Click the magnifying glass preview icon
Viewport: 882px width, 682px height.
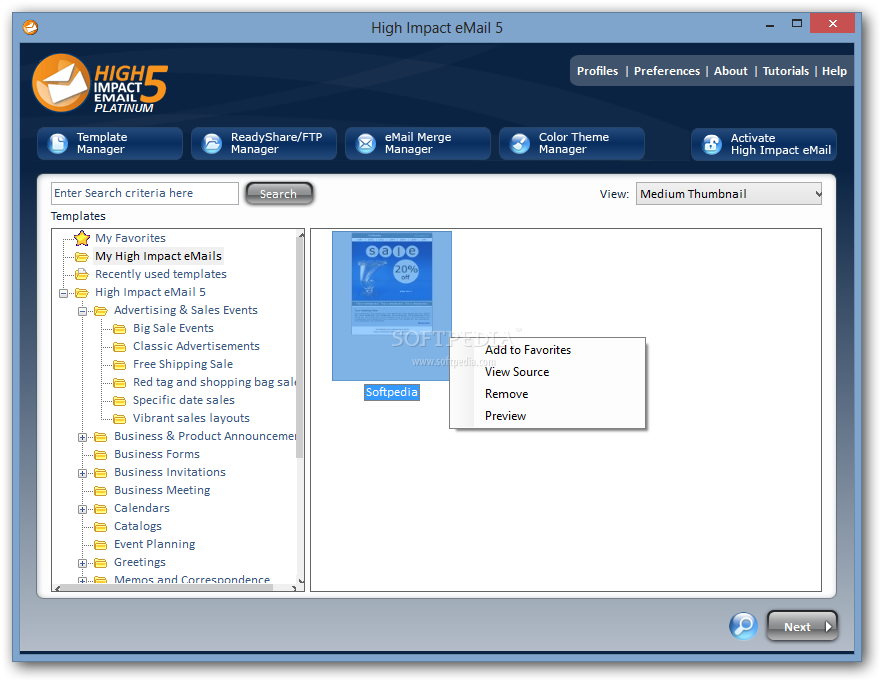(x=743, y=626)
